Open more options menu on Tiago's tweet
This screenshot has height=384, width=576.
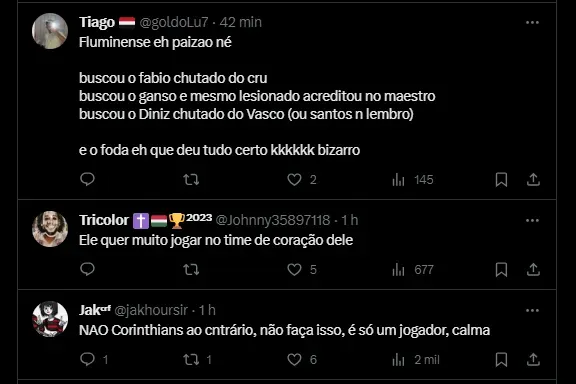532,23
